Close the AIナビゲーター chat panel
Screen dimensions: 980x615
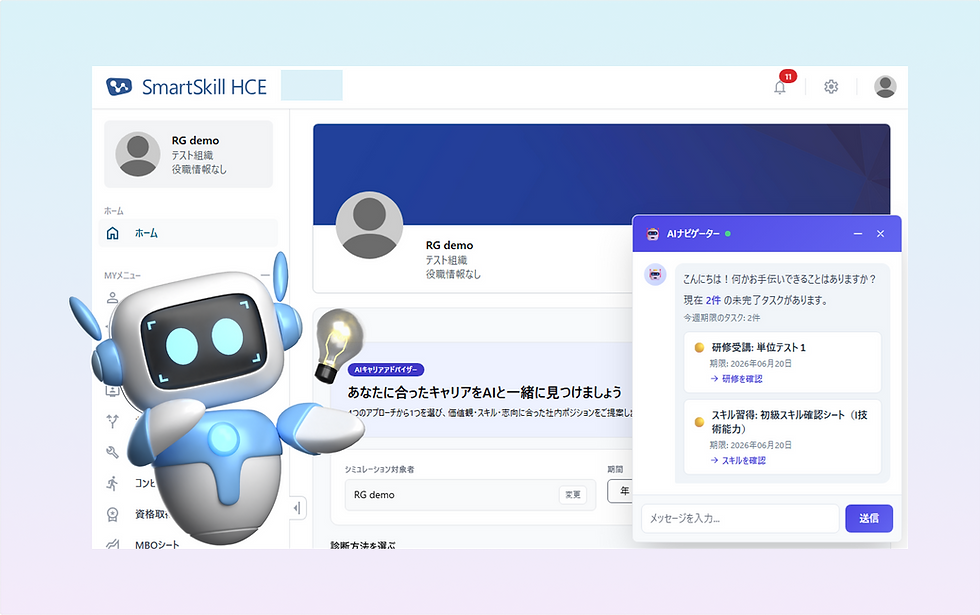[x=881, y=234]
